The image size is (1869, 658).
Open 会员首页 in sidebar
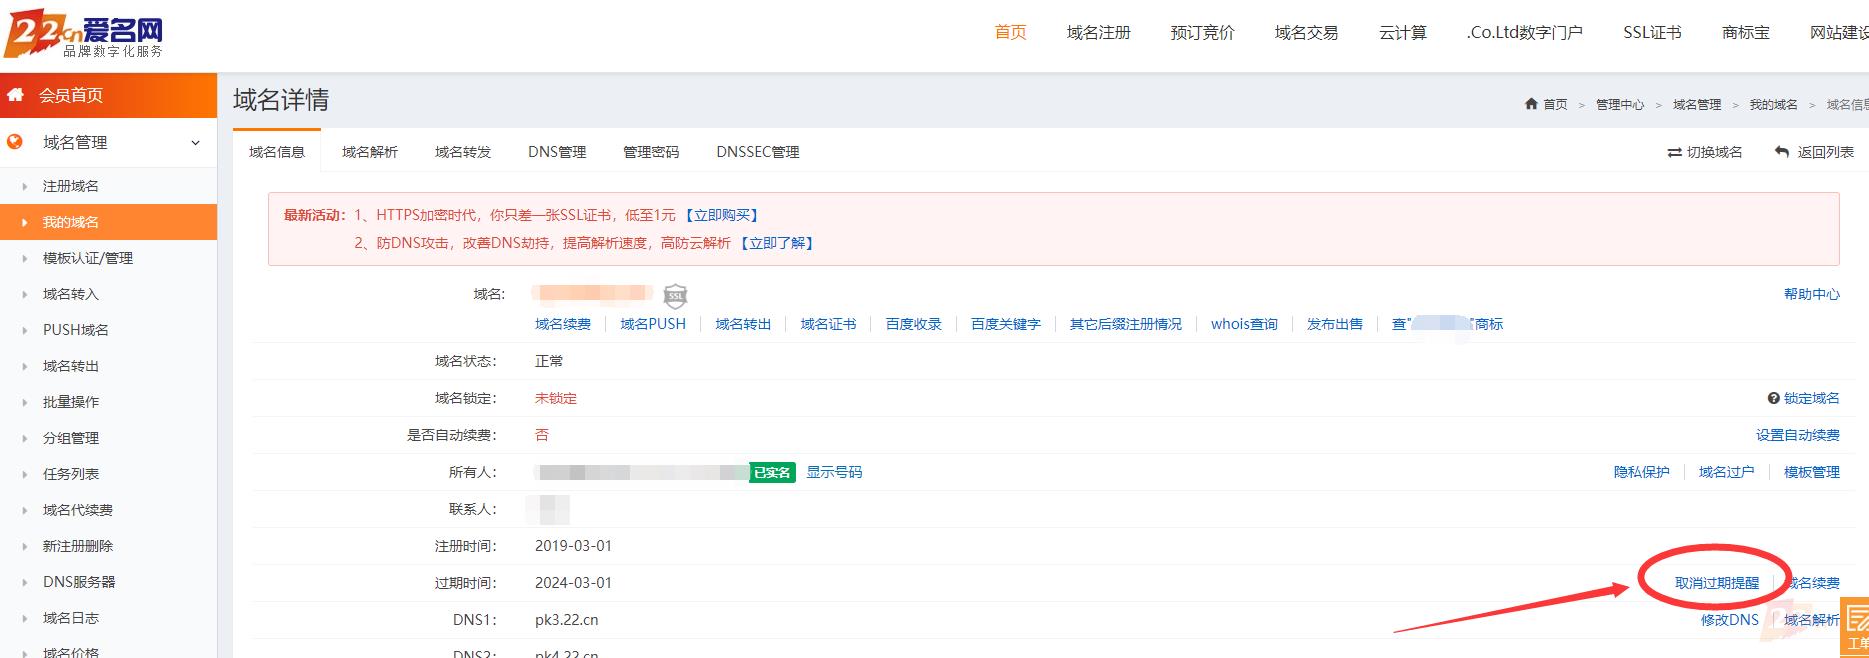pos(108,95)
